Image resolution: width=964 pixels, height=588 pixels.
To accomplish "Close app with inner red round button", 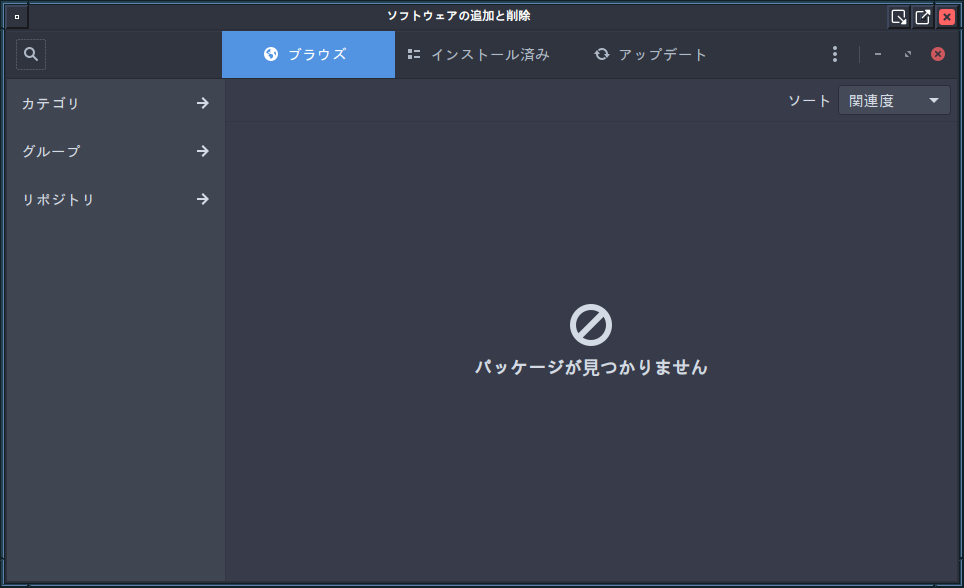I will 938,54.
